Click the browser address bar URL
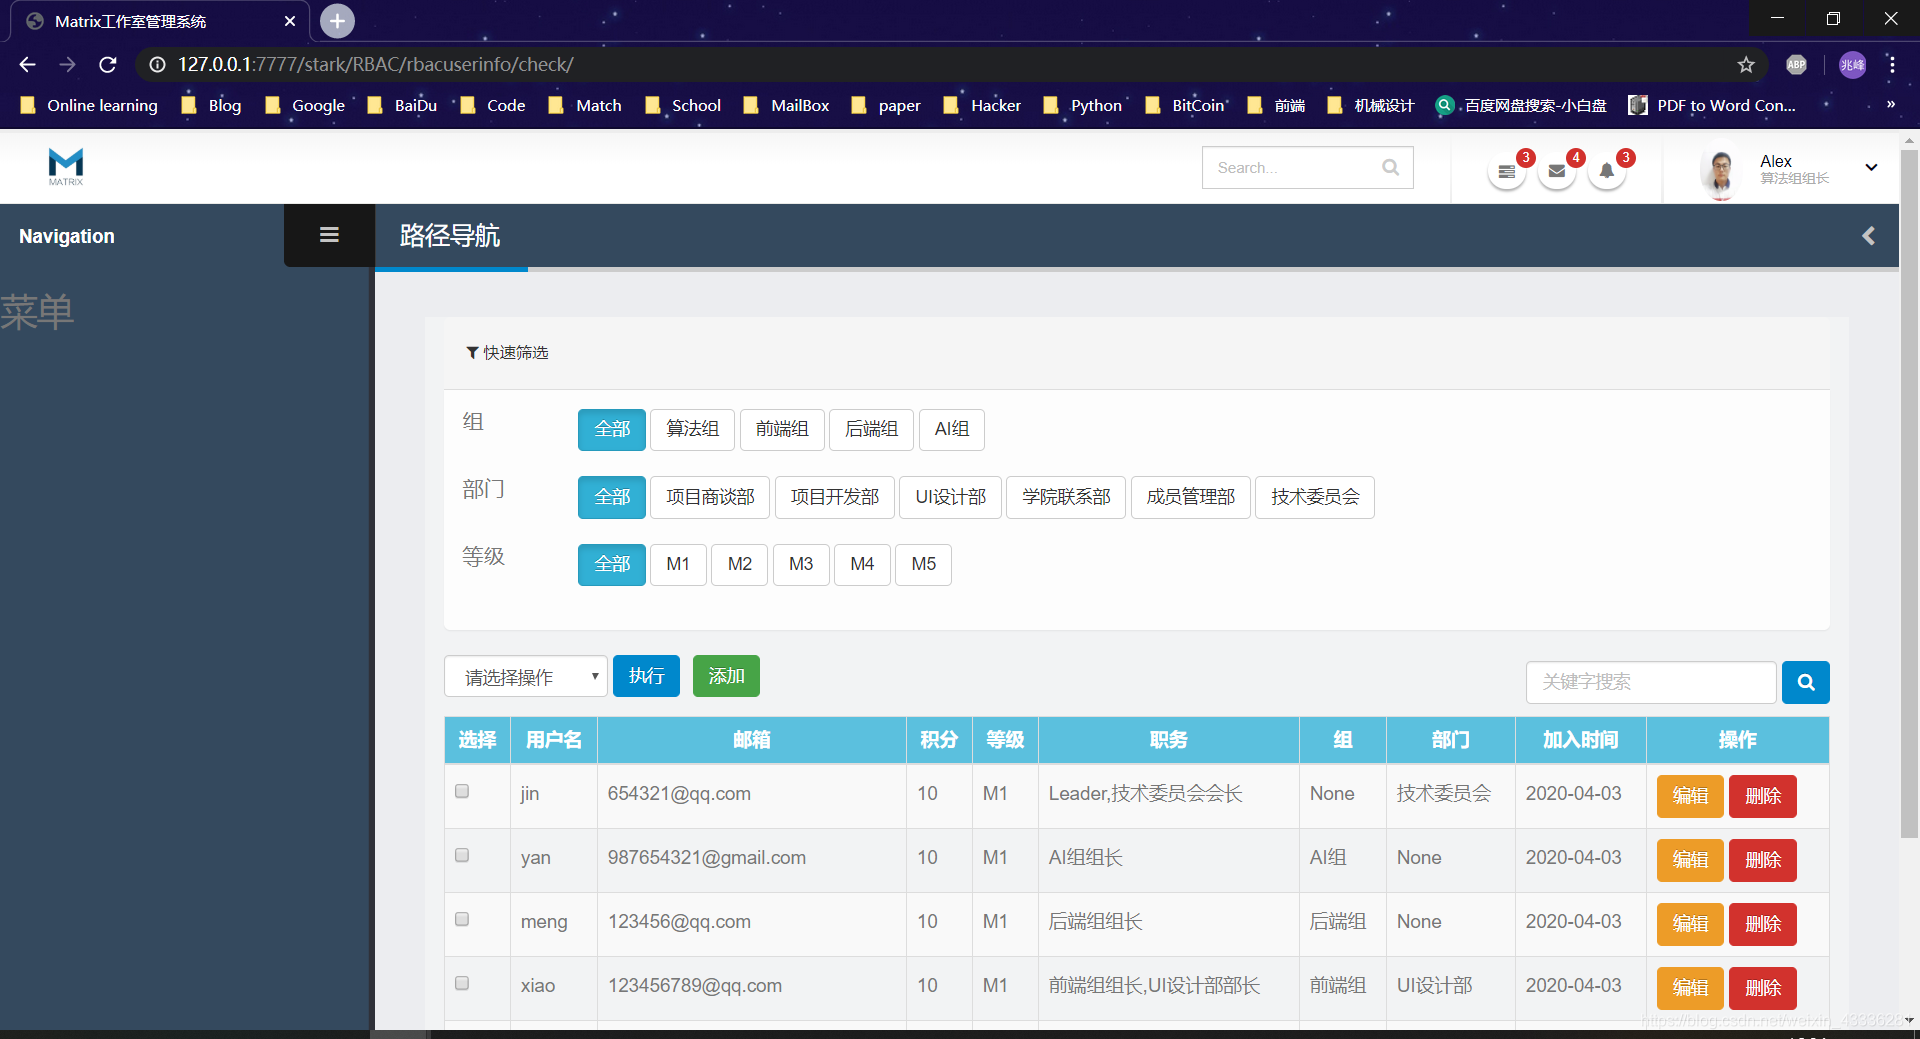This screenshot has width=1920, height=1039. click(375, 64)
